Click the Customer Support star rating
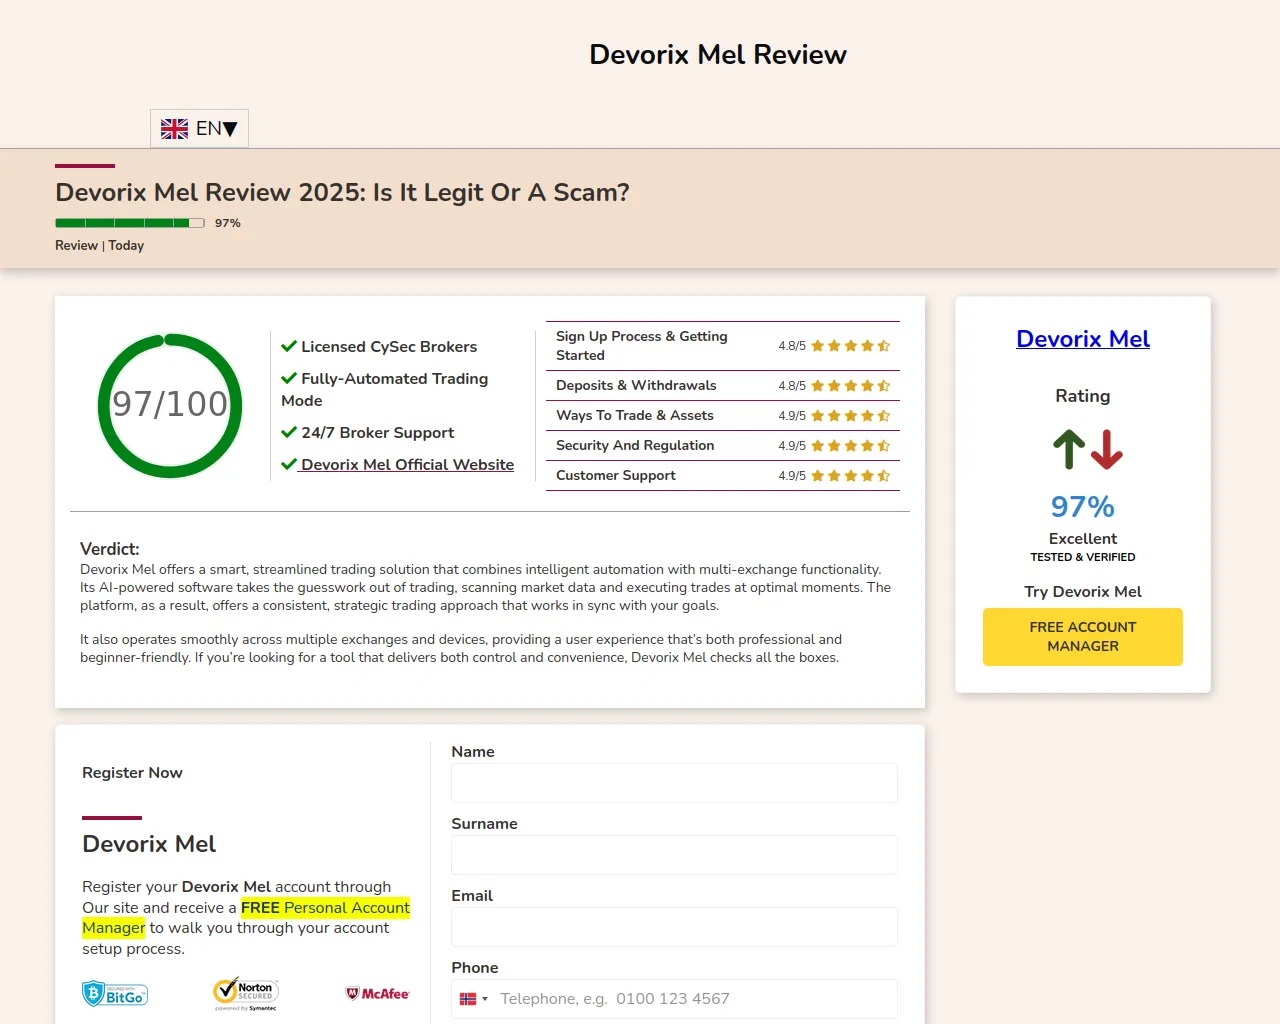This screenshot has height=1024, width=1280. coord(850,476)
